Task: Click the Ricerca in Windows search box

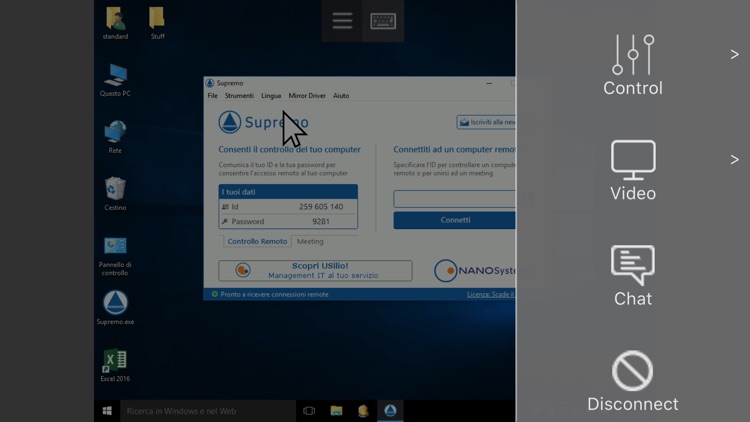Action: click(x=208, y=411)
